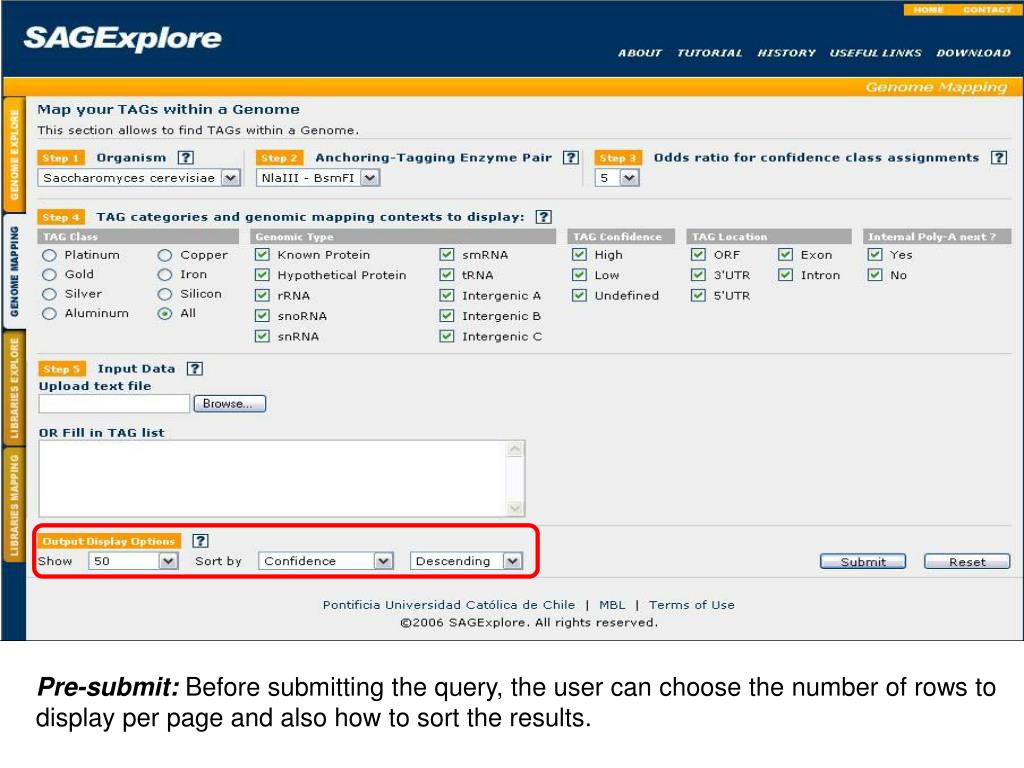Open help icon for Odds ratio step

pyautogui.click(x=999, y=157)
